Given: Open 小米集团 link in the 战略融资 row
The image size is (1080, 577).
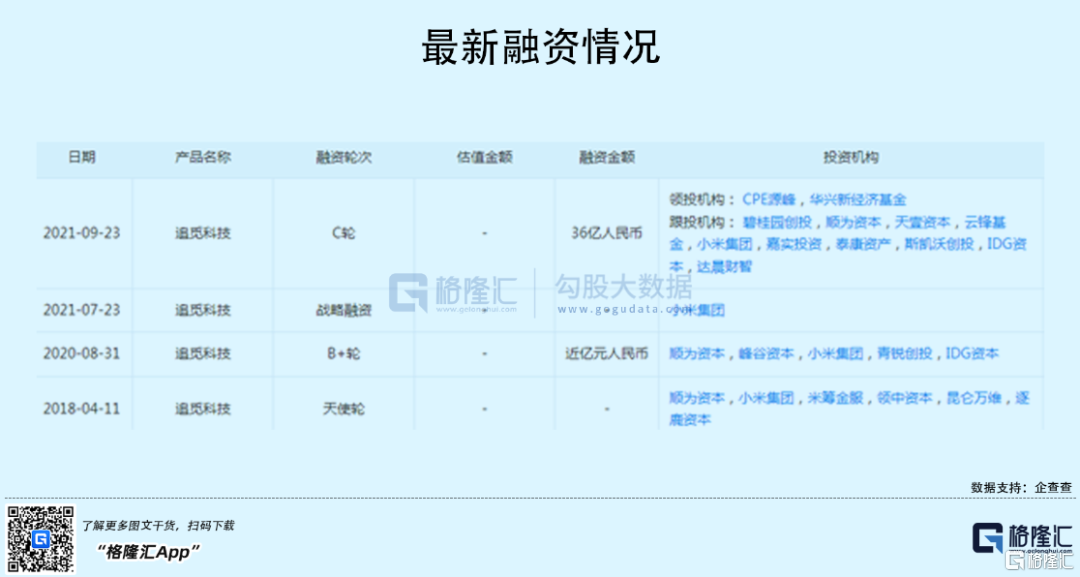Looking at the screenshot, I should (x=697, y=311).
